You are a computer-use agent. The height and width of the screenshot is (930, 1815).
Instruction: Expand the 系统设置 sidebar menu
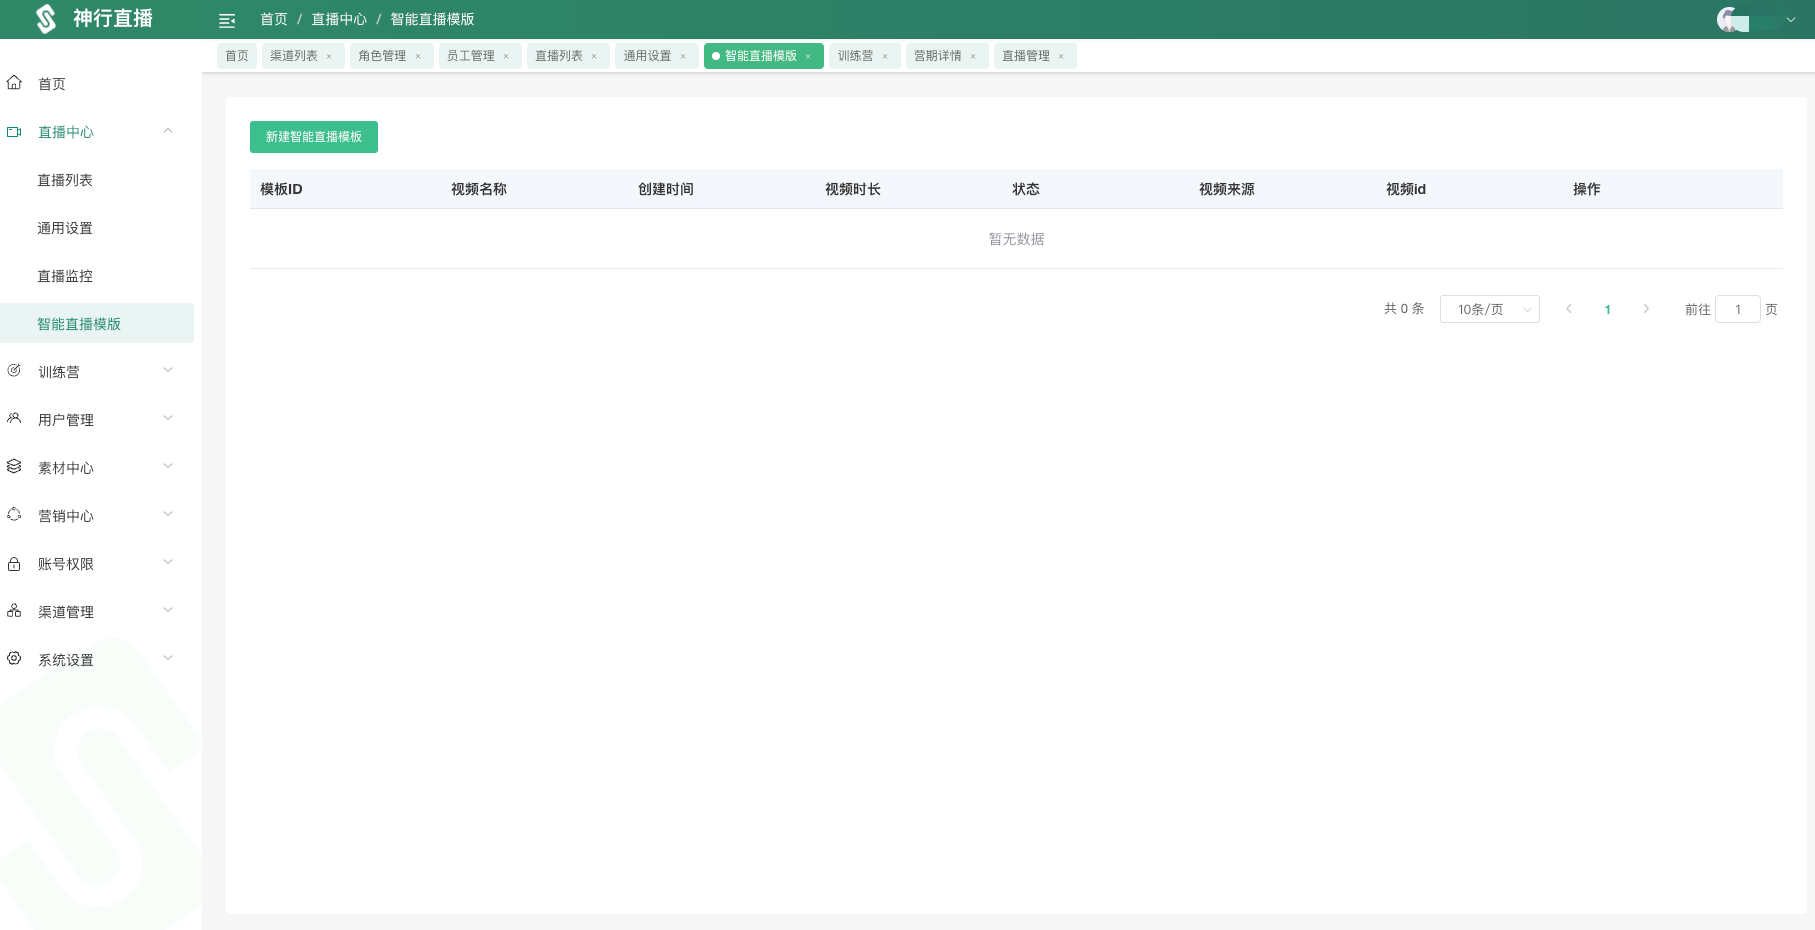pos(168,659)
